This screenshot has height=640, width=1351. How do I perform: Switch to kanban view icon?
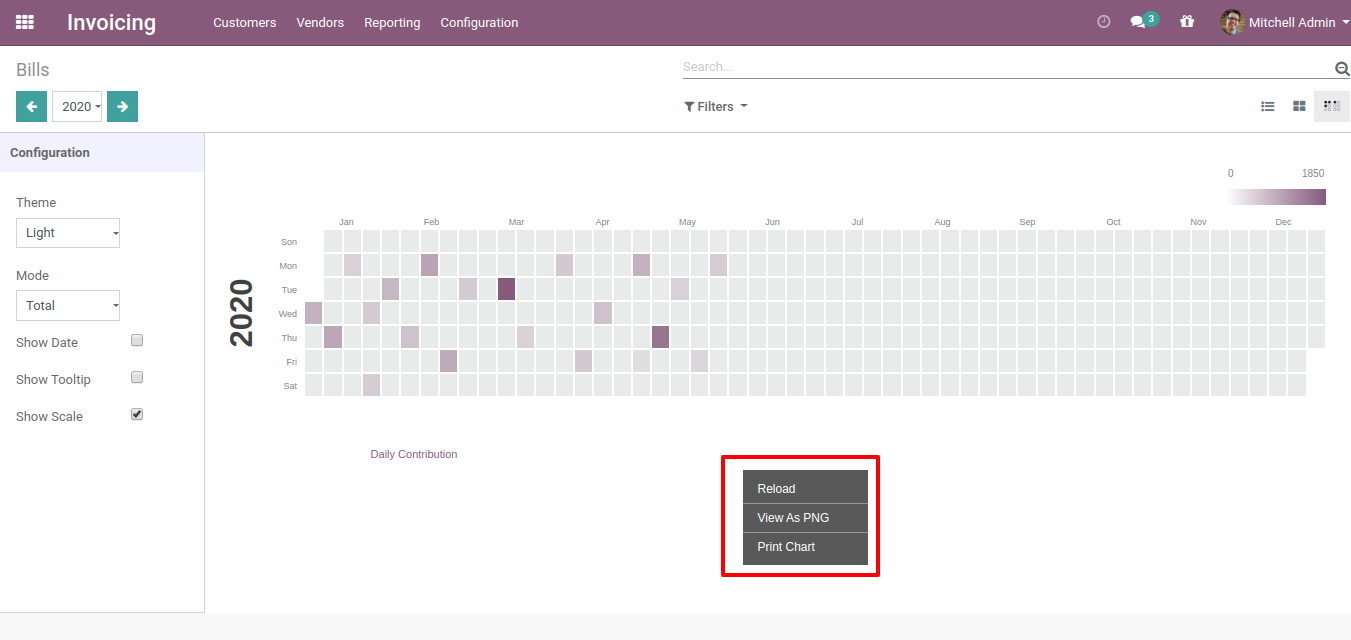[1299, 106]
